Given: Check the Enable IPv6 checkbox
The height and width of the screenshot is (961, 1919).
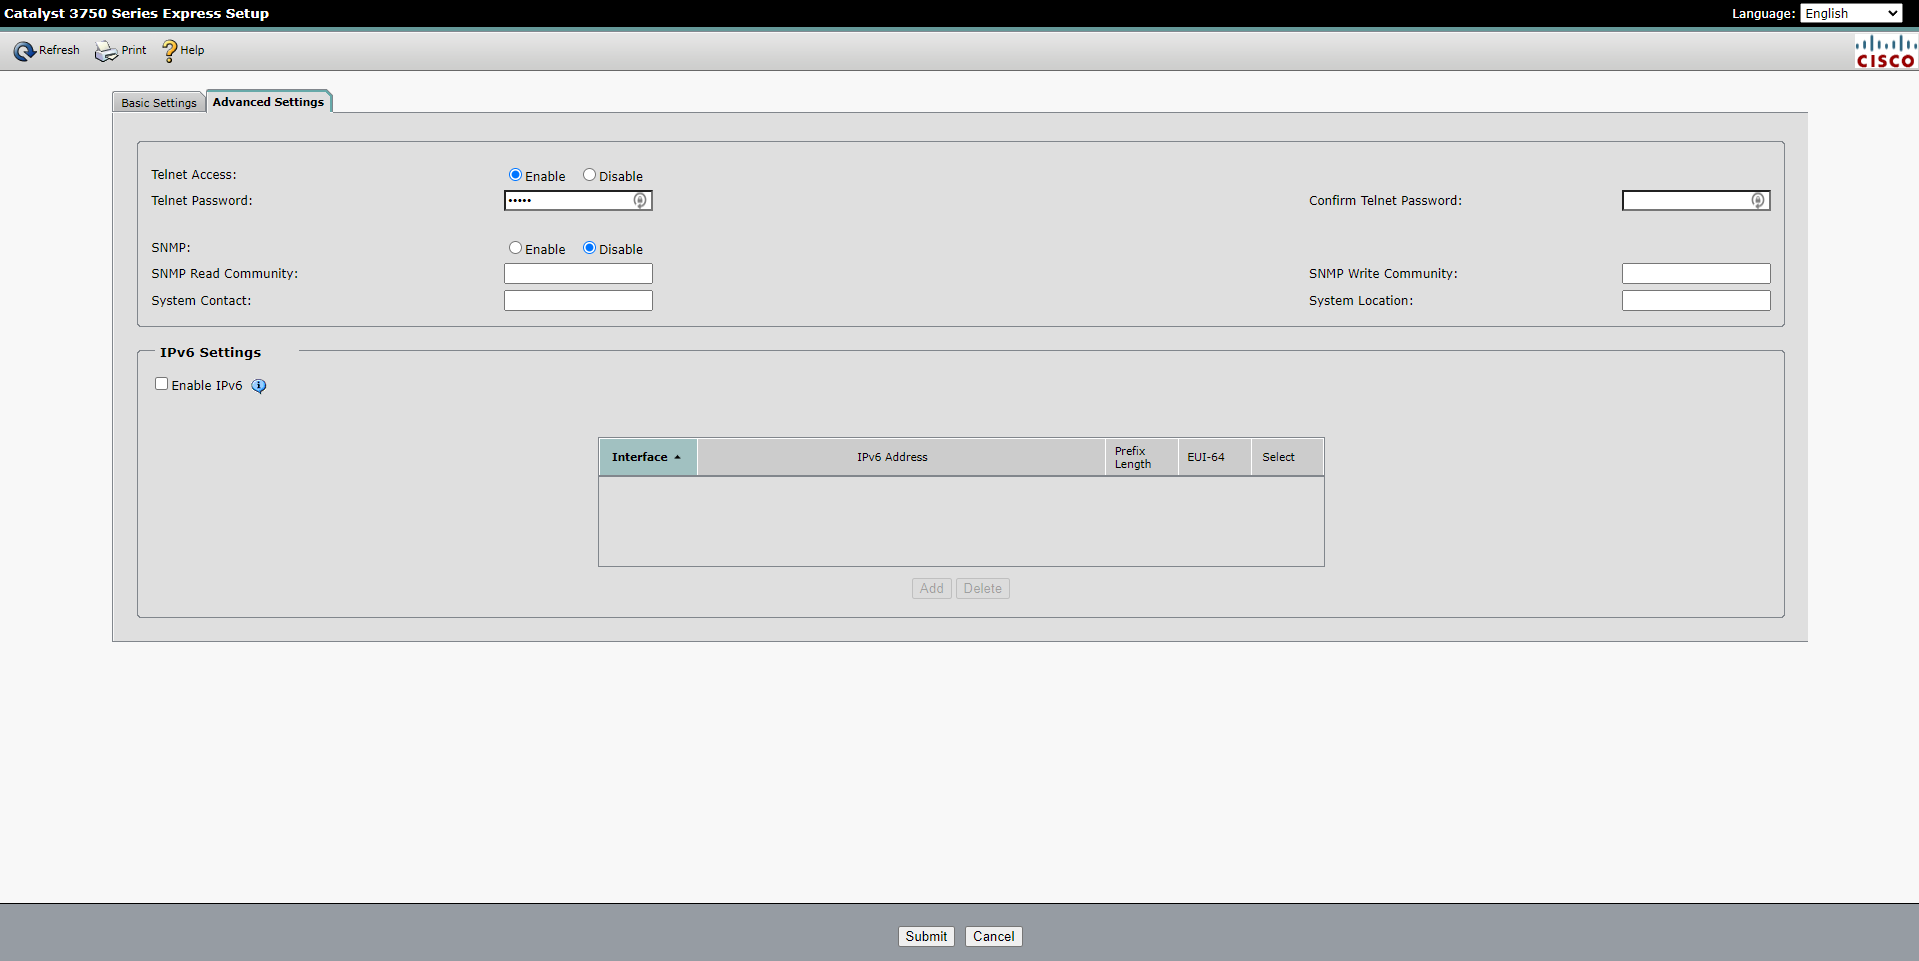Looking at the screenshot, I should coord(161,384).
